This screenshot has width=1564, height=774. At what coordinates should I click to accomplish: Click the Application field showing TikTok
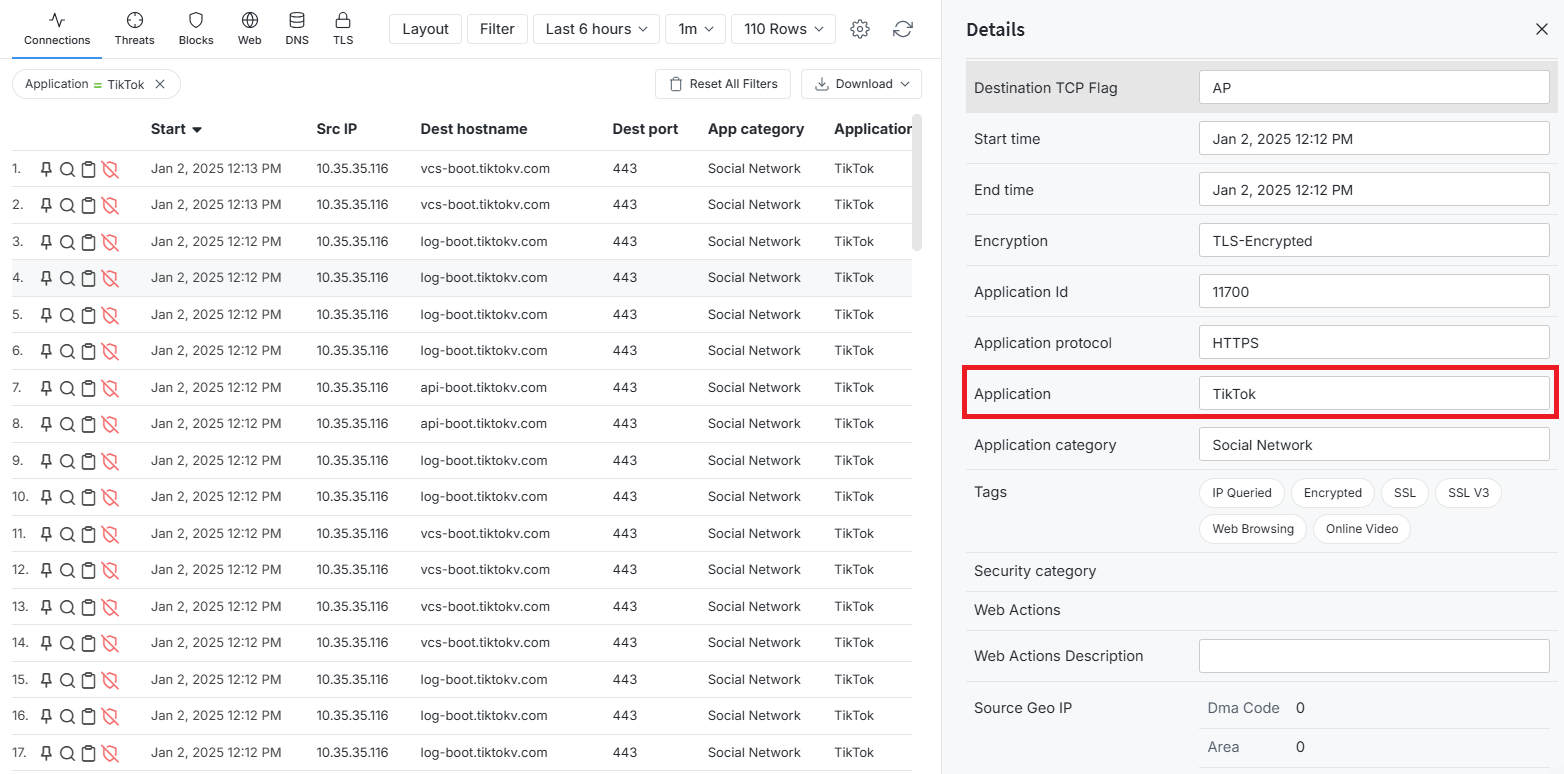[1374, 393]
